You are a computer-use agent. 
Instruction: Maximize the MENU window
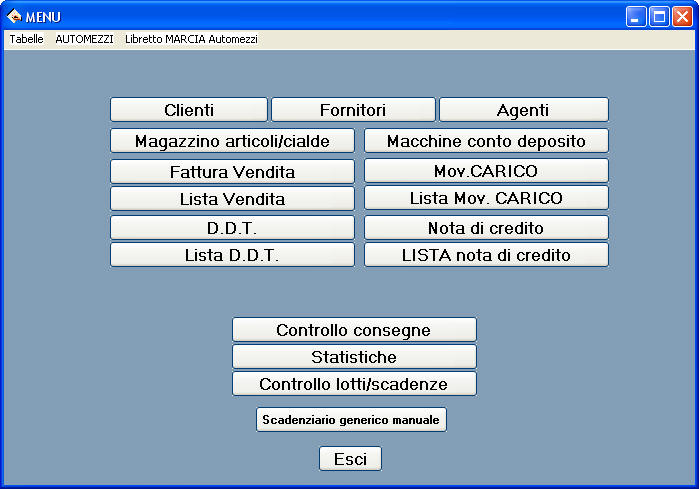pyautogui.click(x=659, y=17)
